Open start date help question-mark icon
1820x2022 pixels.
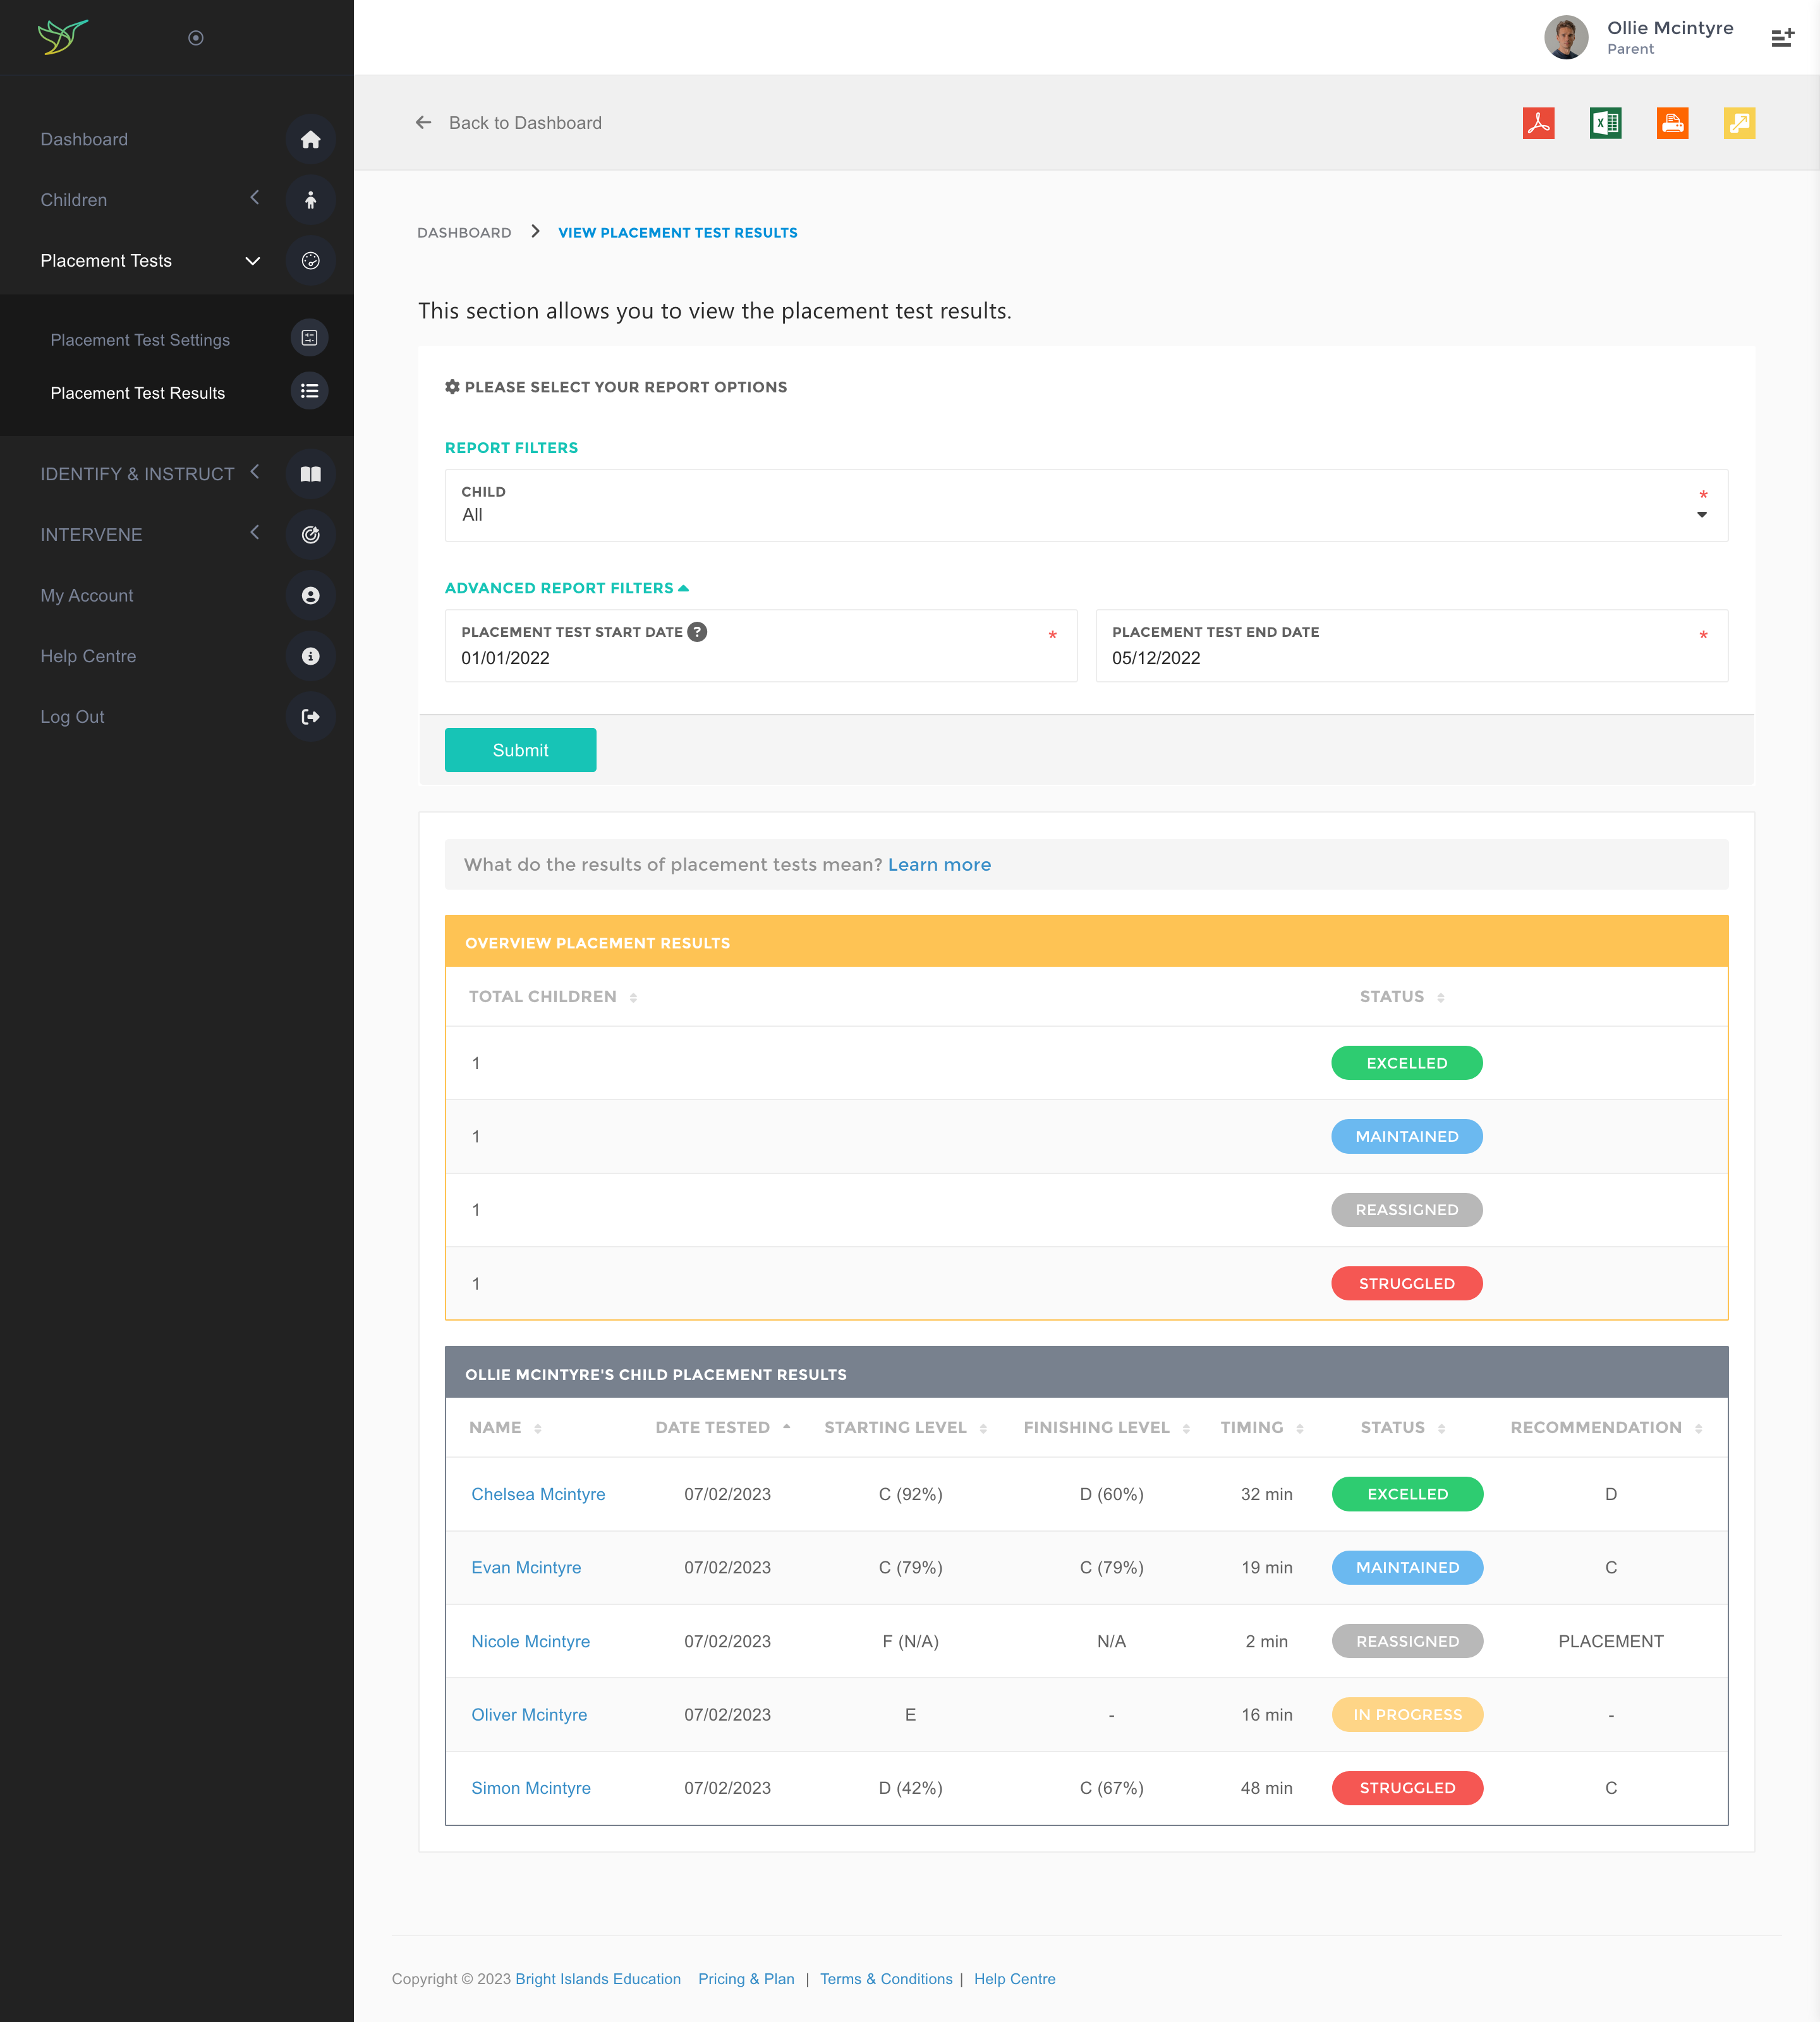click(697, 632)
